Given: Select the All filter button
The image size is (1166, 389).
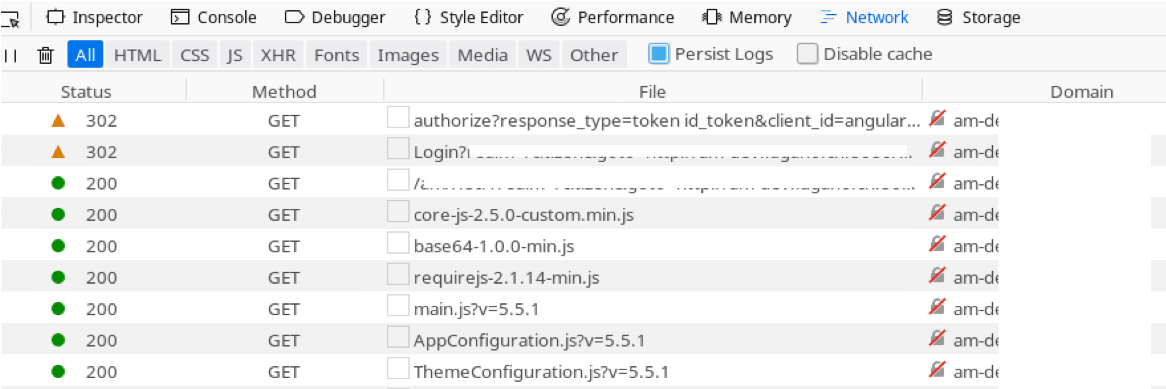Looking at the screenshot, I should 86,55.
